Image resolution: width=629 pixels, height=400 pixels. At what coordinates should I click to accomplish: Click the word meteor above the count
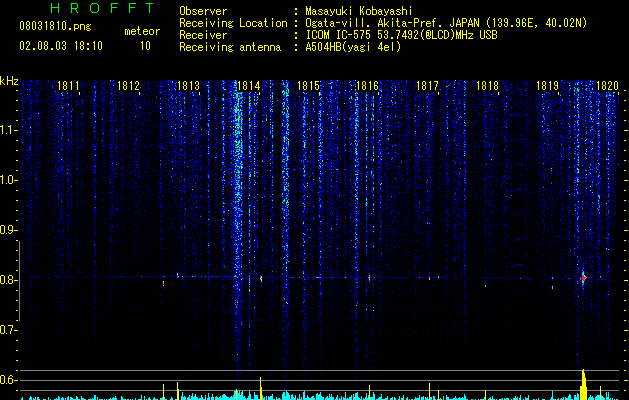142,31
